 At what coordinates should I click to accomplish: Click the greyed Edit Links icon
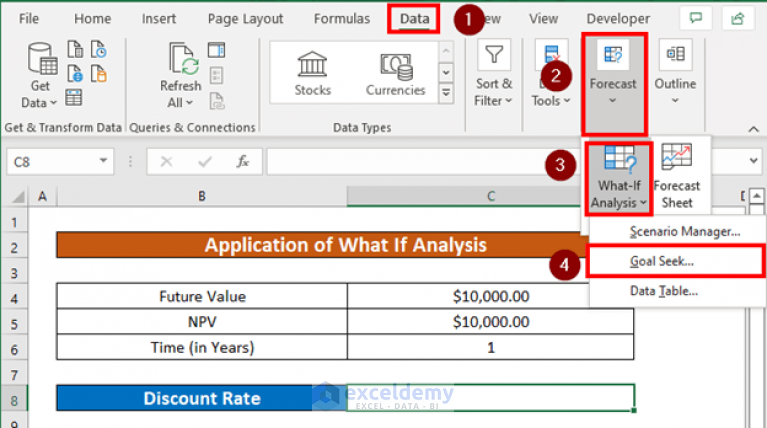[217, 101]
